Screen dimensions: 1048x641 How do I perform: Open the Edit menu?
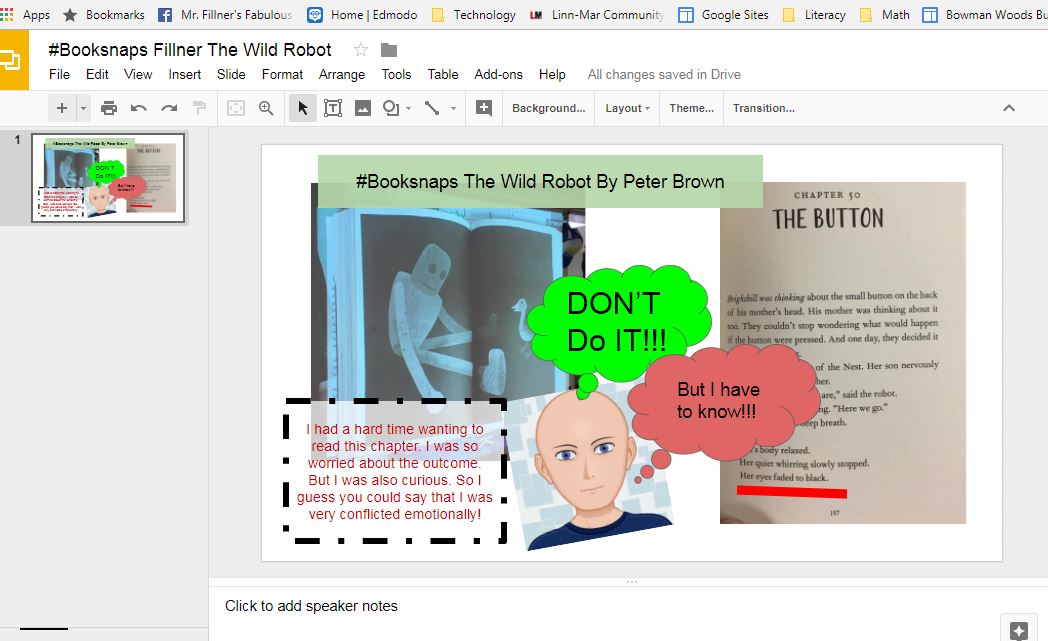[97, 75]
